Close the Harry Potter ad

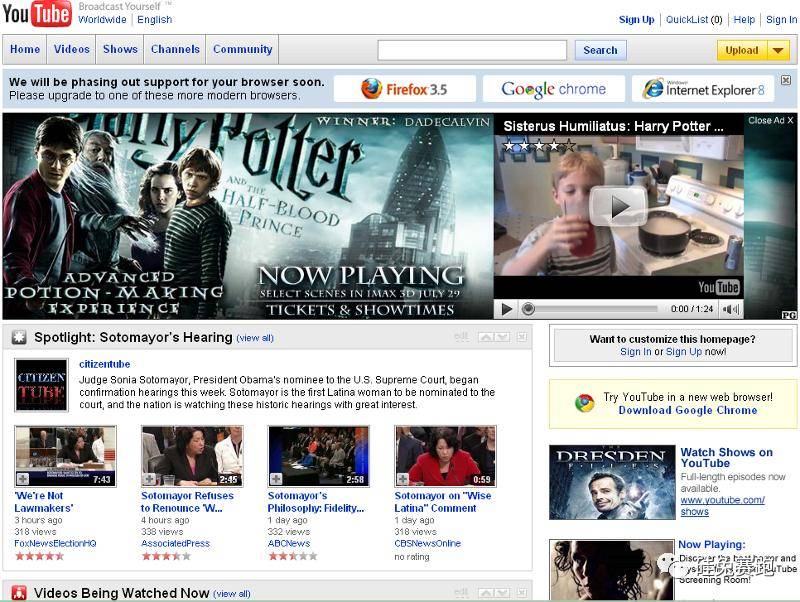(x=770, y=120)
